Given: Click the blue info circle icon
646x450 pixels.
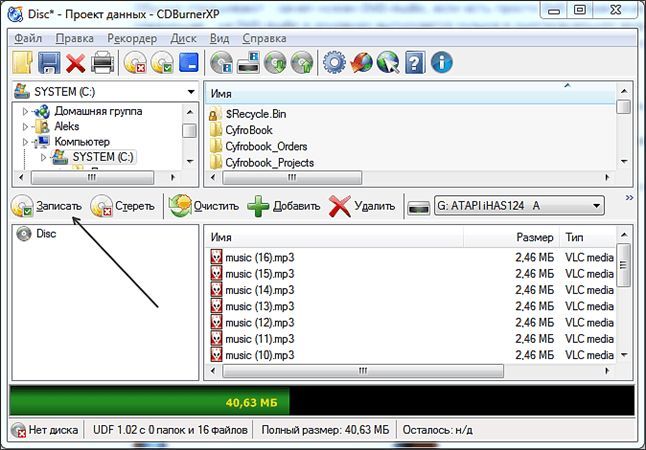Looking at the screenshot, I should (x=442, y=63).
